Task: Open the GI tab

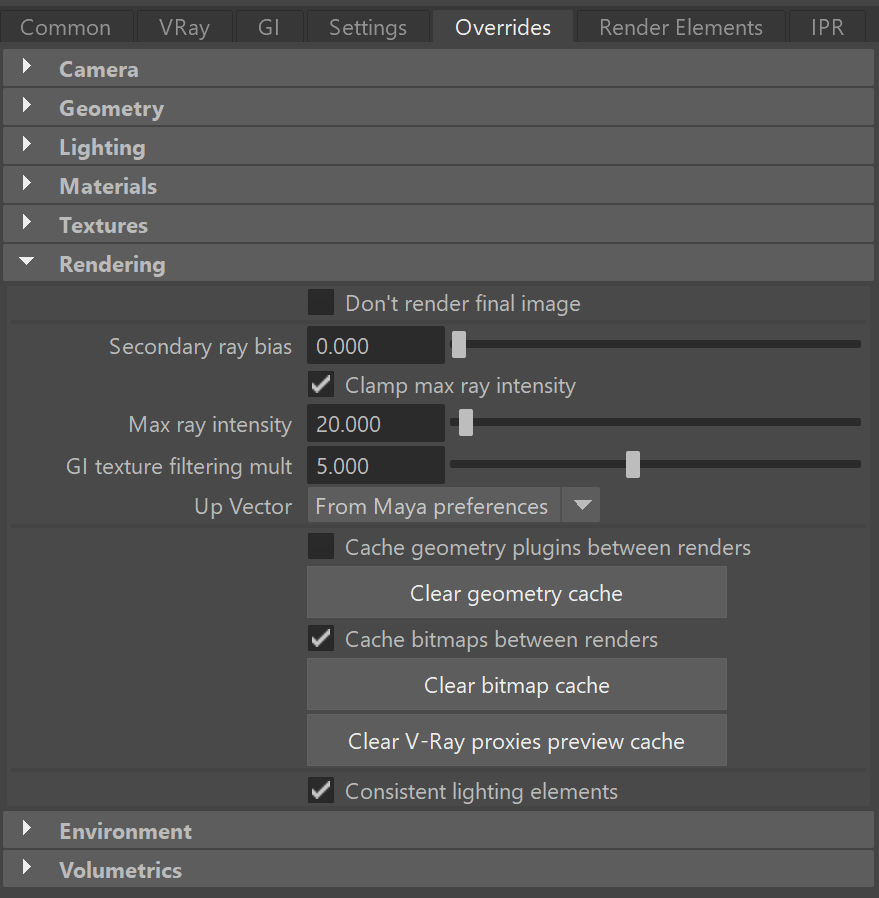Action: (269, 27)
